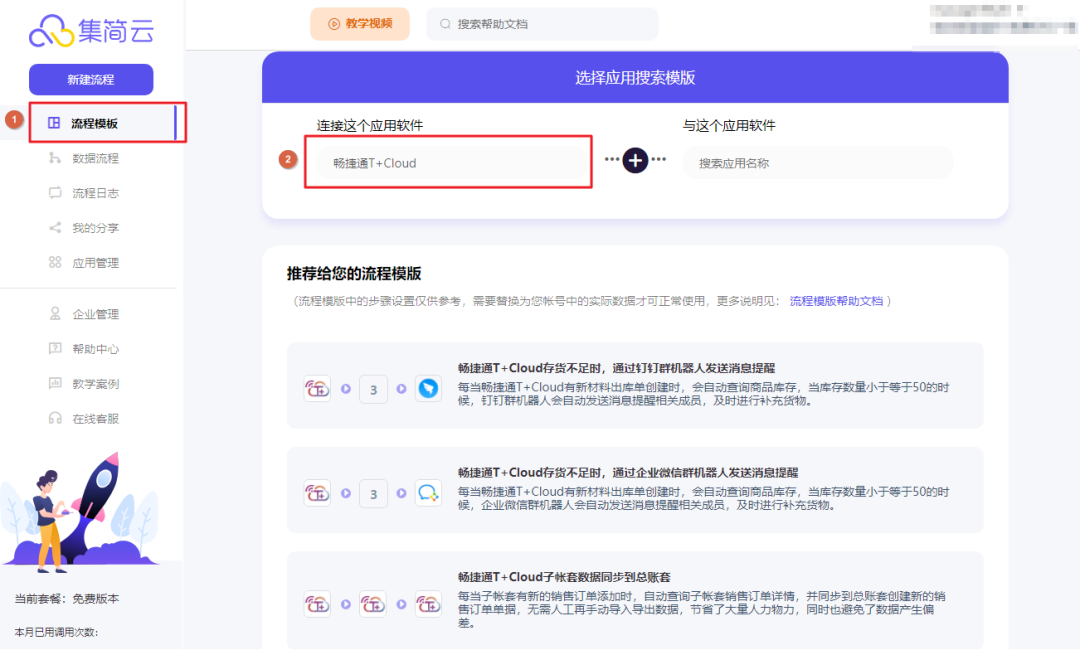Click the 钉钉 app icon

[x=428, y=389]
